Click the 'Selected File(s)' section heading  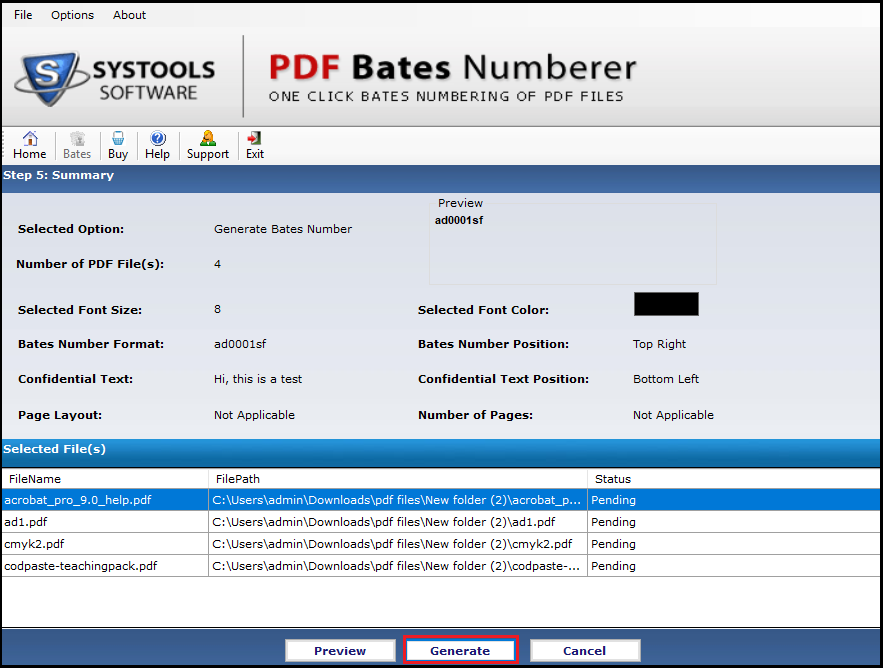point(55,449)
